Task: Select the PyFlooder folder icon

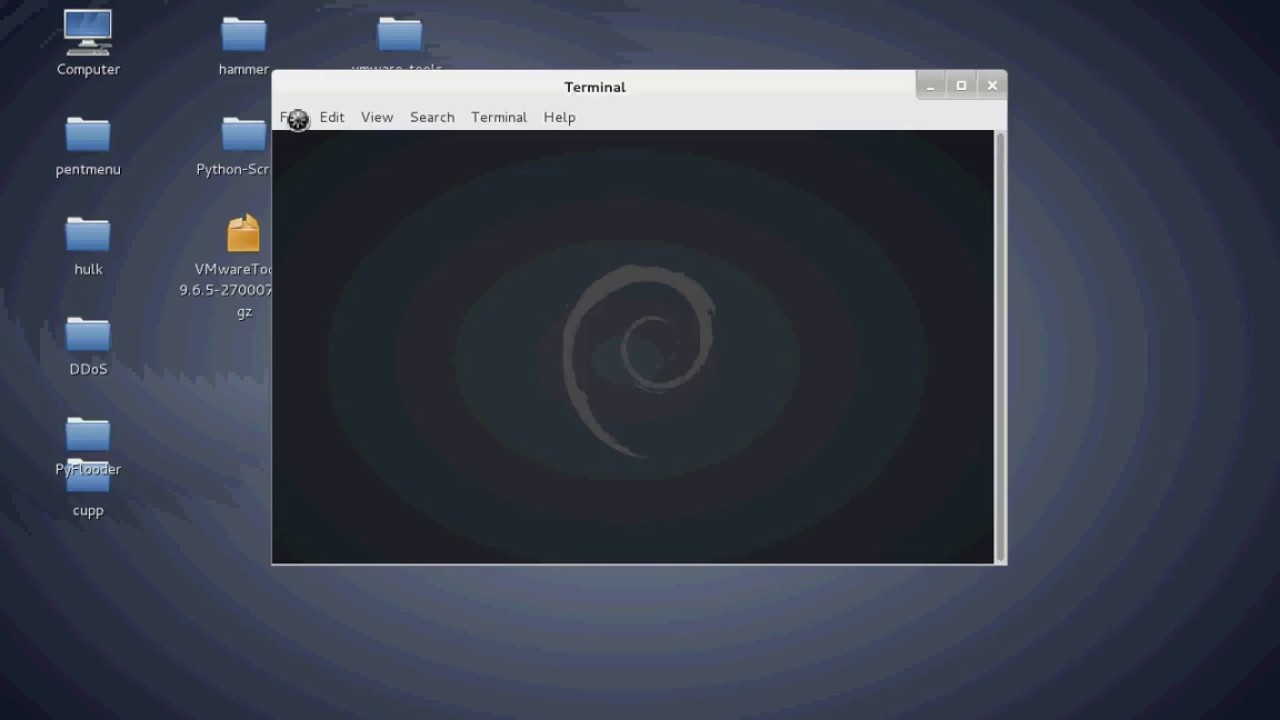Action: pyautogui.click(x=88, y=435)
